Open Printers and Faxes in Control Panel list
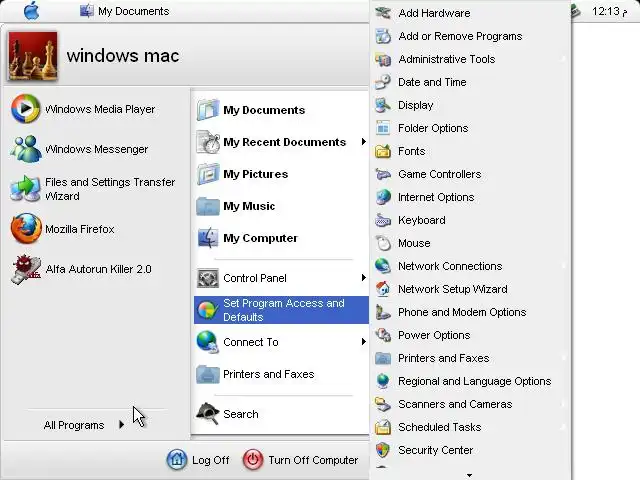Image resolution: width=640 pixels, height=480 pixels. click(x=470, y=358)
